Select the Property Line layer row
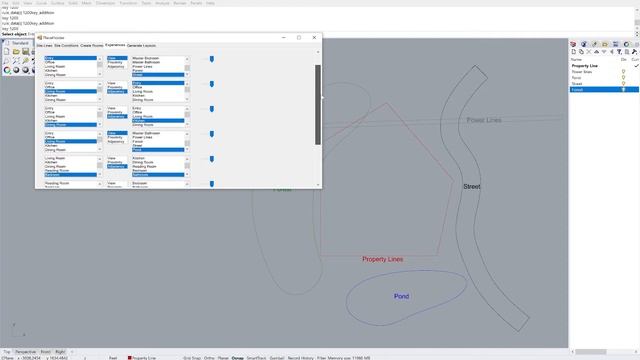Screen dimensions: 640x360 tap(604, 66)
